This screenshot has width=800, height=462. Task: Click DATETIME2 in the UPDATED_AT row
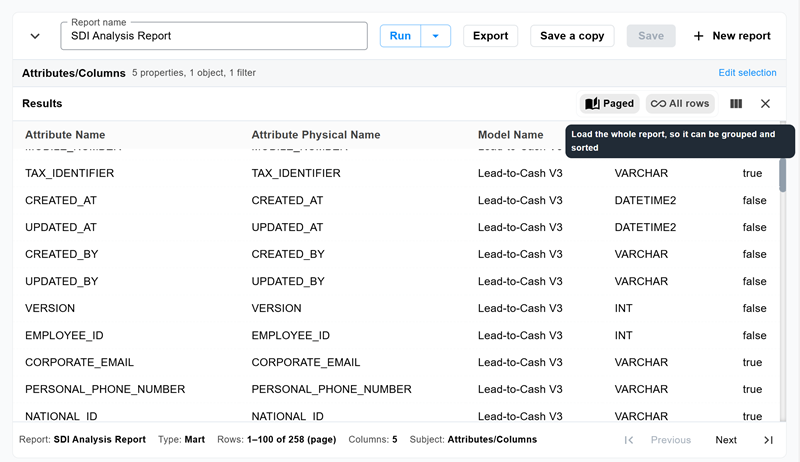645,227
